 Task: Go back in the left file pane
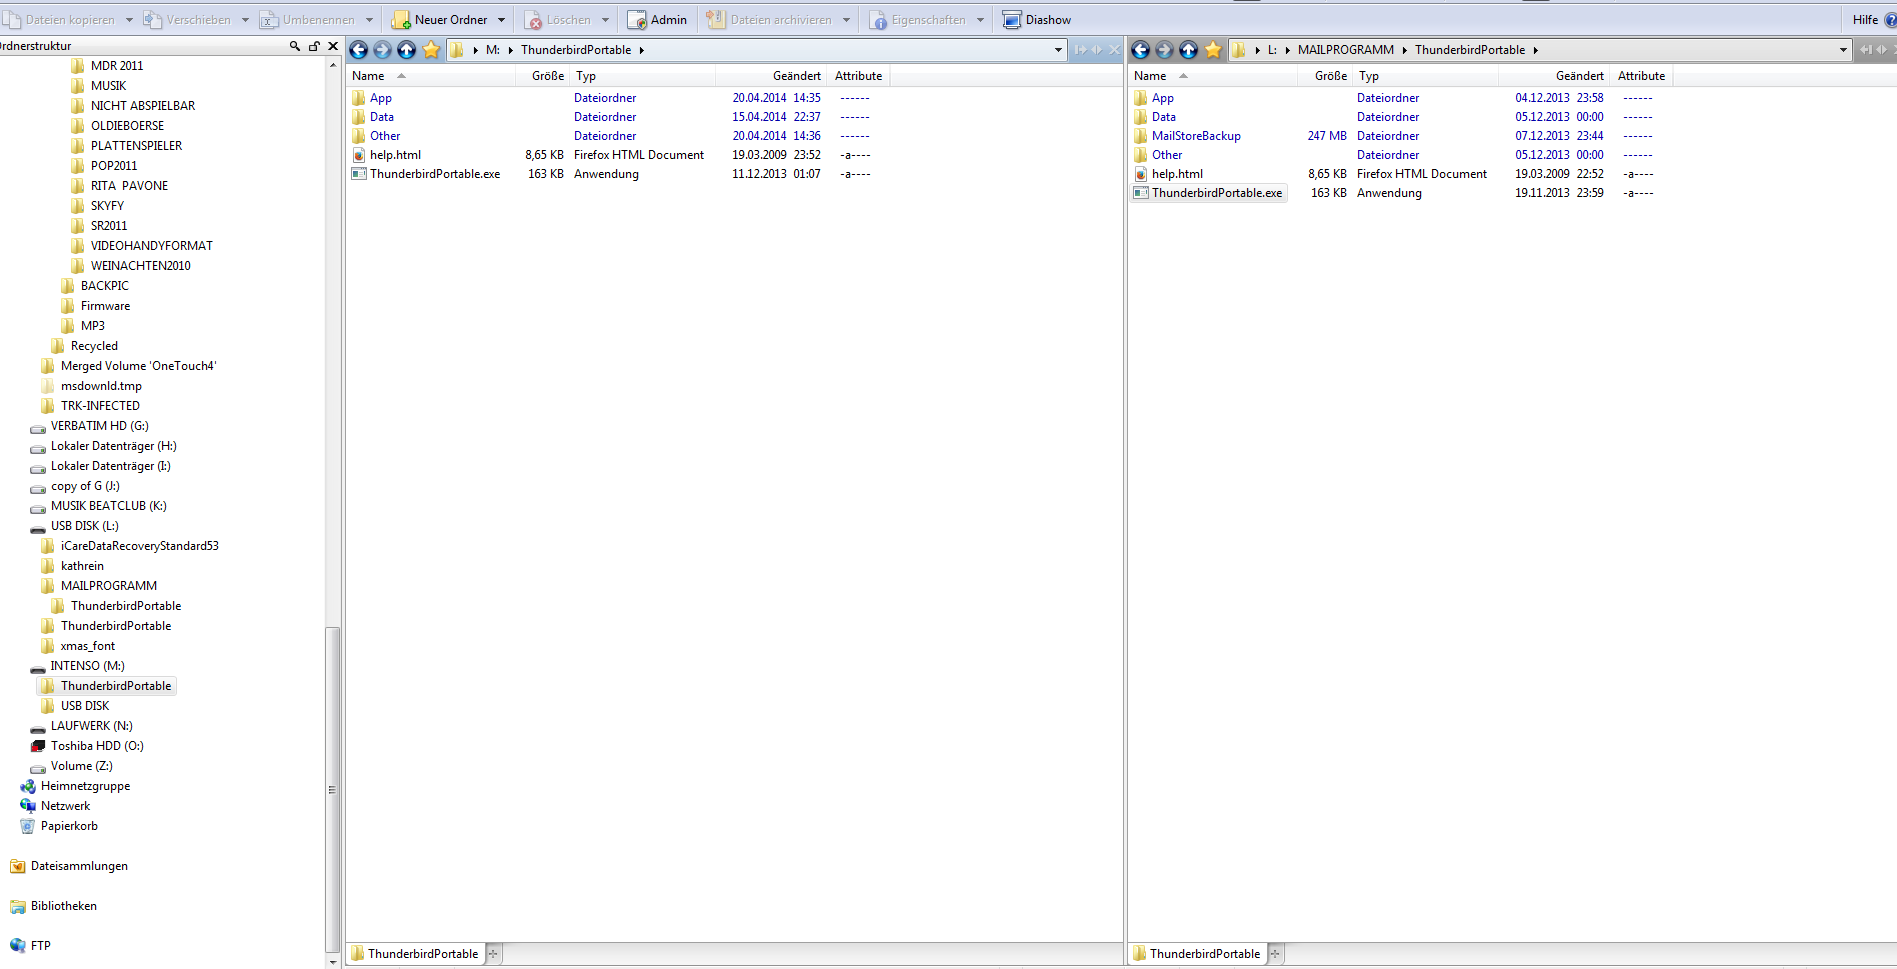point(359,50)
